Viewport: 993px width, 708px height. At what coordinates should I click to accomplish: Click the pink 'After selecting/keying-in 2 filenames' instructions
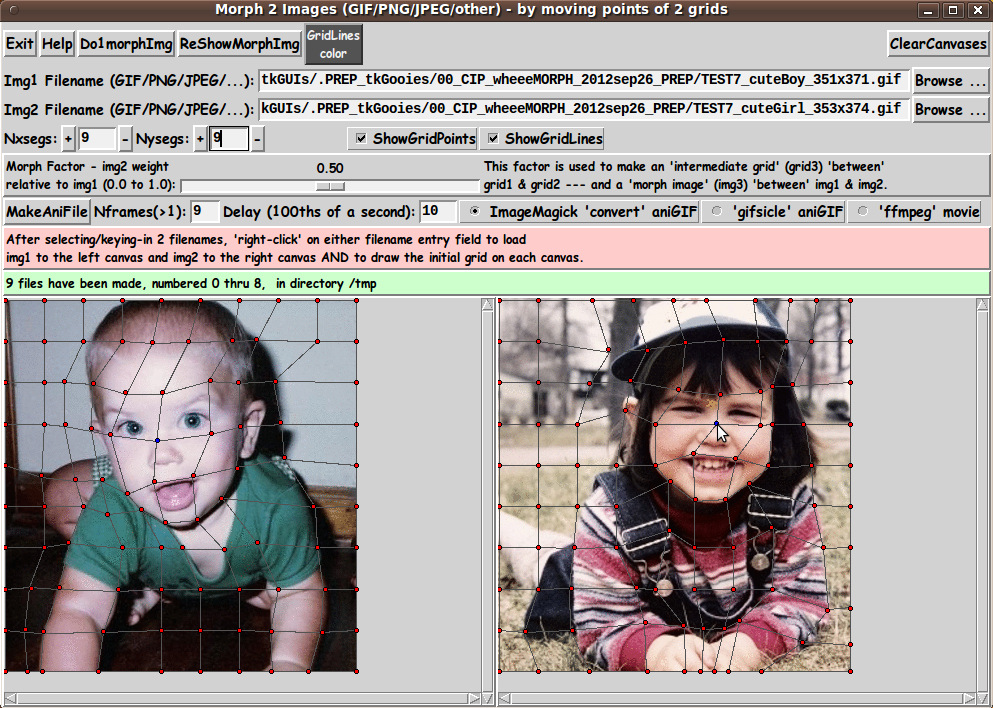coord(294,249)
